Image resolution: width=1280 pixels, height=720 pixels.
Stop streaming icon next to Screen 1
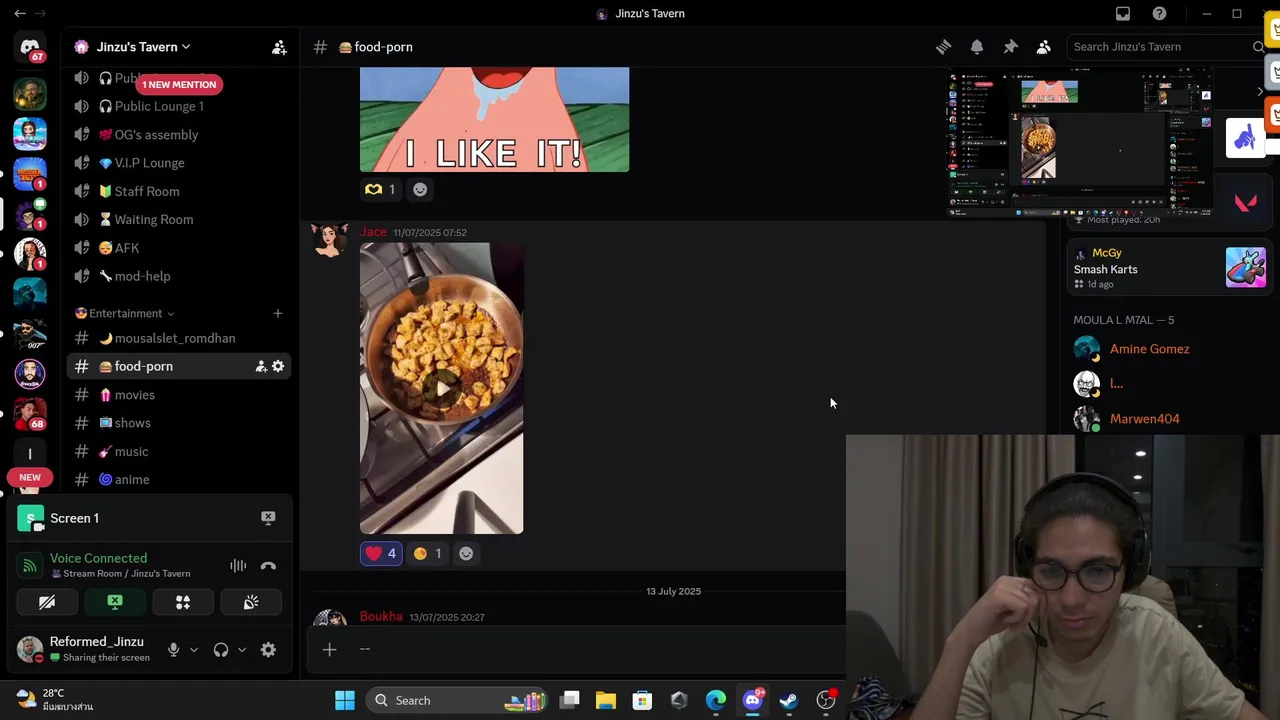click(x=268, y=518)
